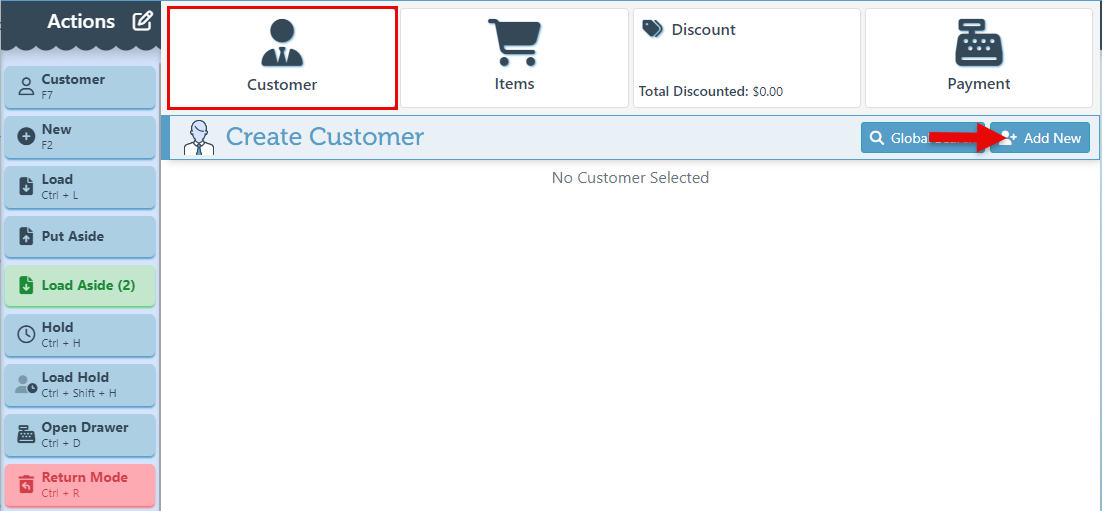Screen dimensions: 1102x511
Task: Go to the Payment register tab
Action: (978, 58)
